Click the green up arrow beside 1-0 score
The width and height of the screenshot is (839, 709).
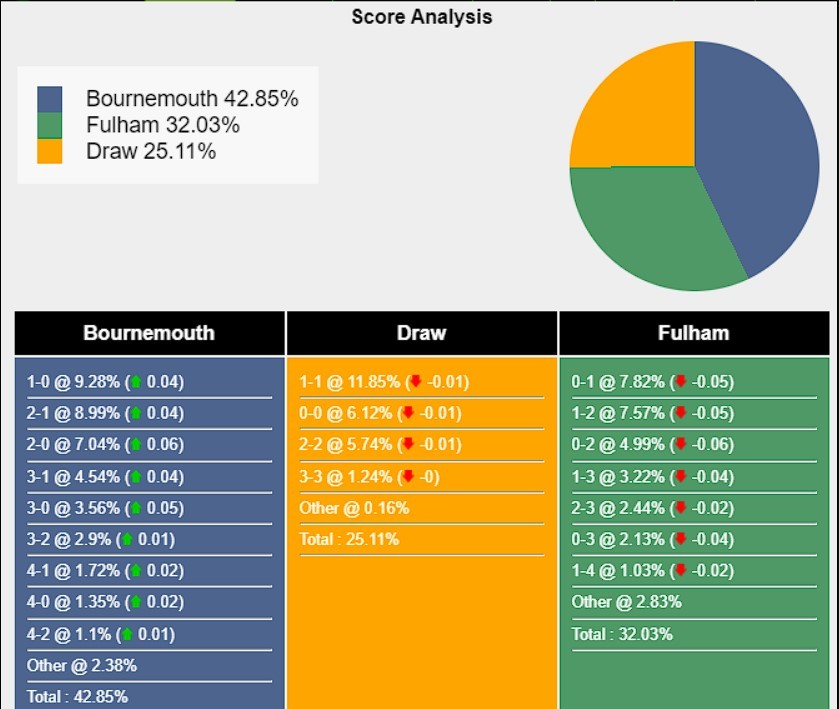(136, 382)
